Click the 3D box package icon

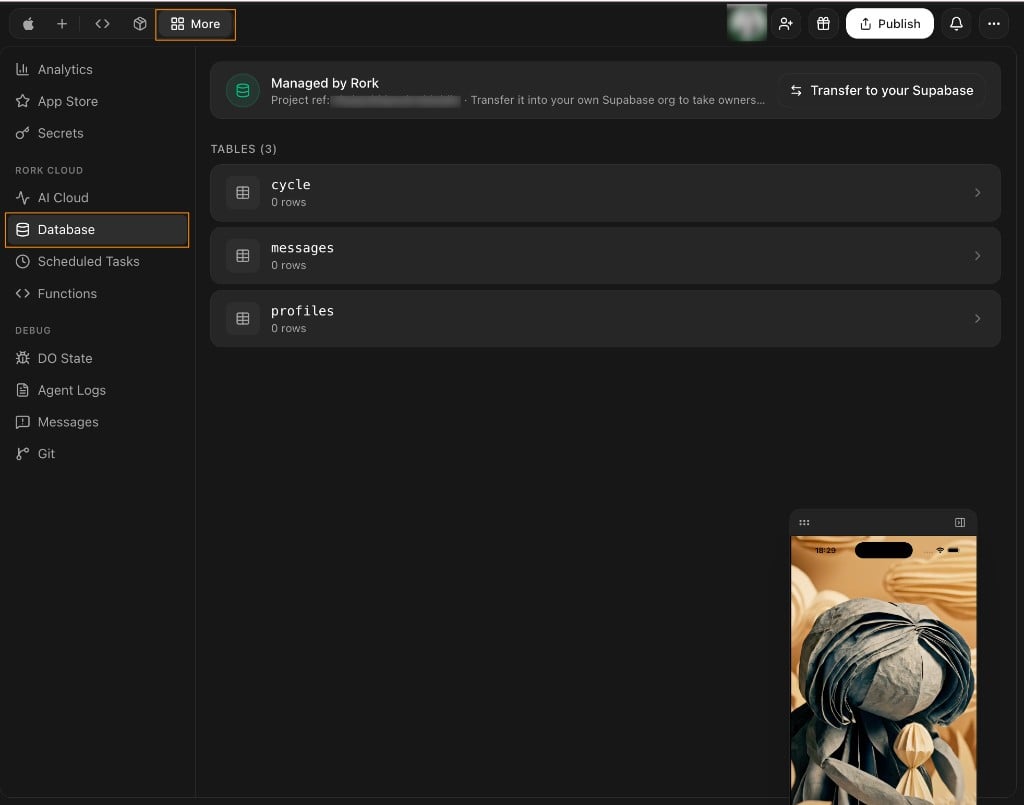[x=140, y=24]
